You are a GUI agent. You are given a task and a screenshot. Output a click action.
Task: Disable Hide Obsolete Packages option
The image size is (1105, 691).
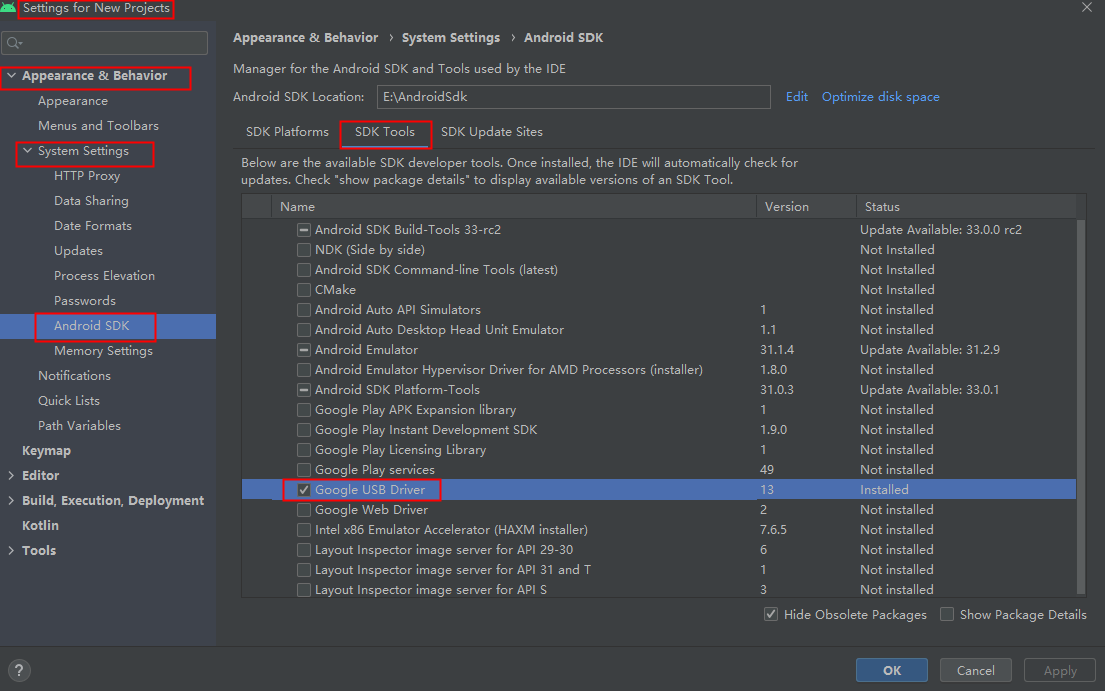(771, 614)
